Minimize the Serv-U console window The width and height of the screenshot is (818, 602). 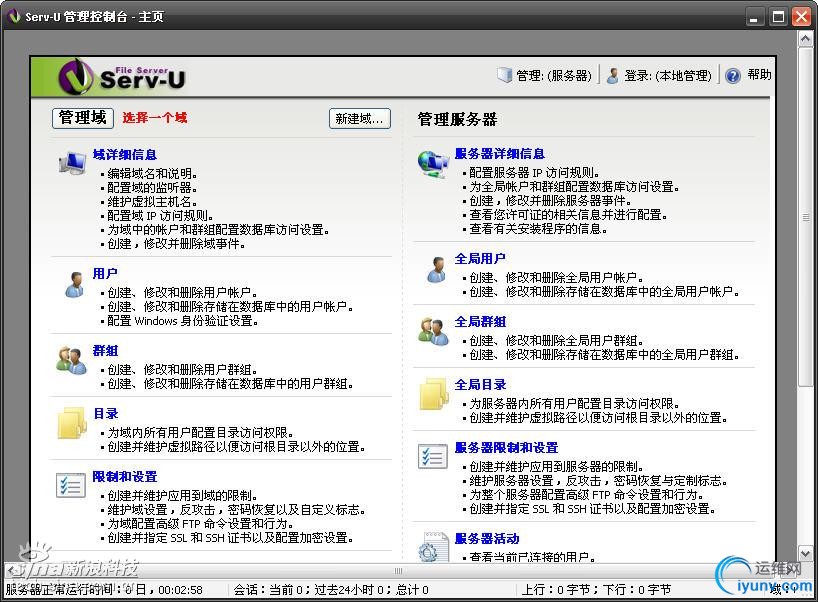pos(754,17)
